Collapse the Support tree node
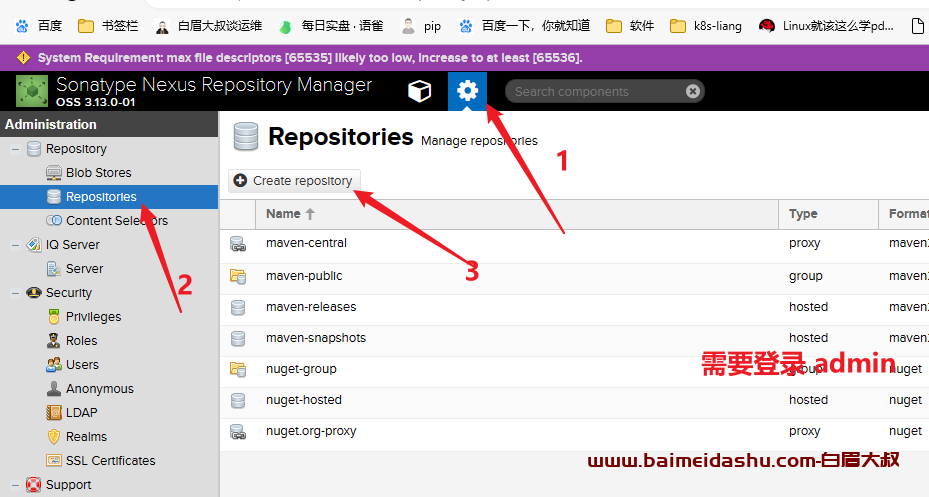929x497 pixels. pos(15,485)
